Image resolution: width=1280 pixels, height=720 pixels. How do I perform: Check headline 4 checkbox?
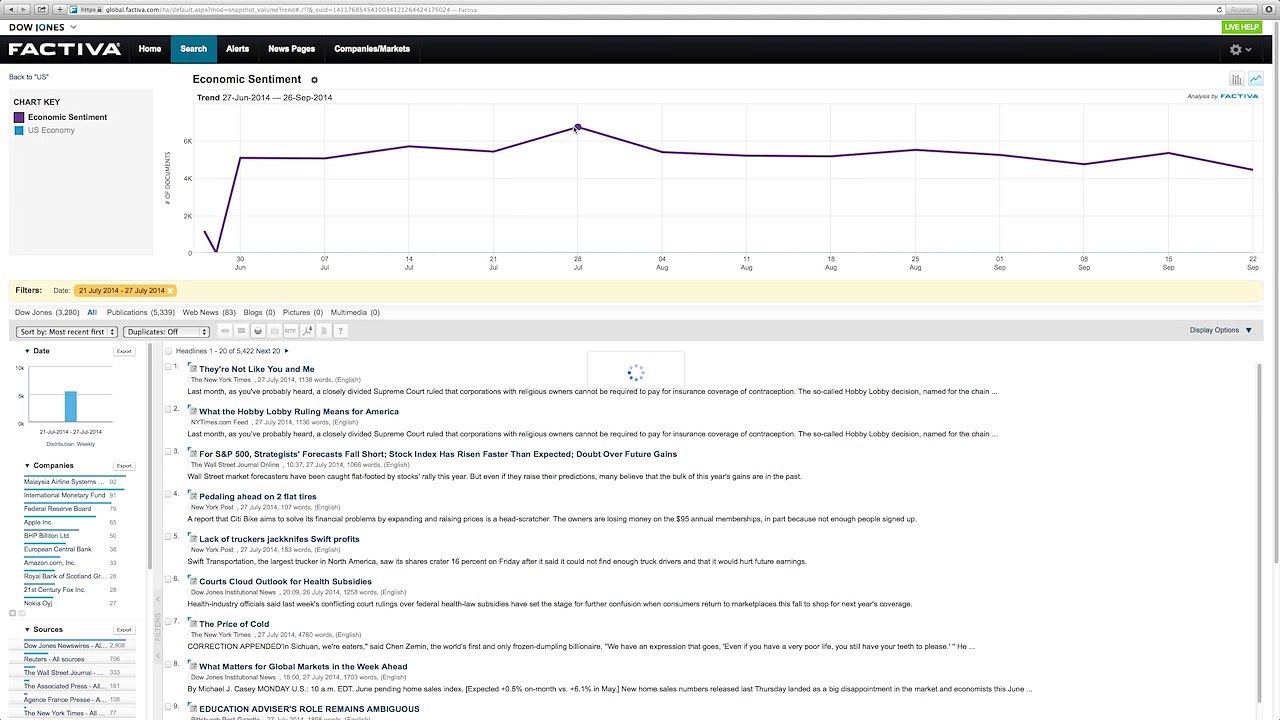click(x=168, y=495)
